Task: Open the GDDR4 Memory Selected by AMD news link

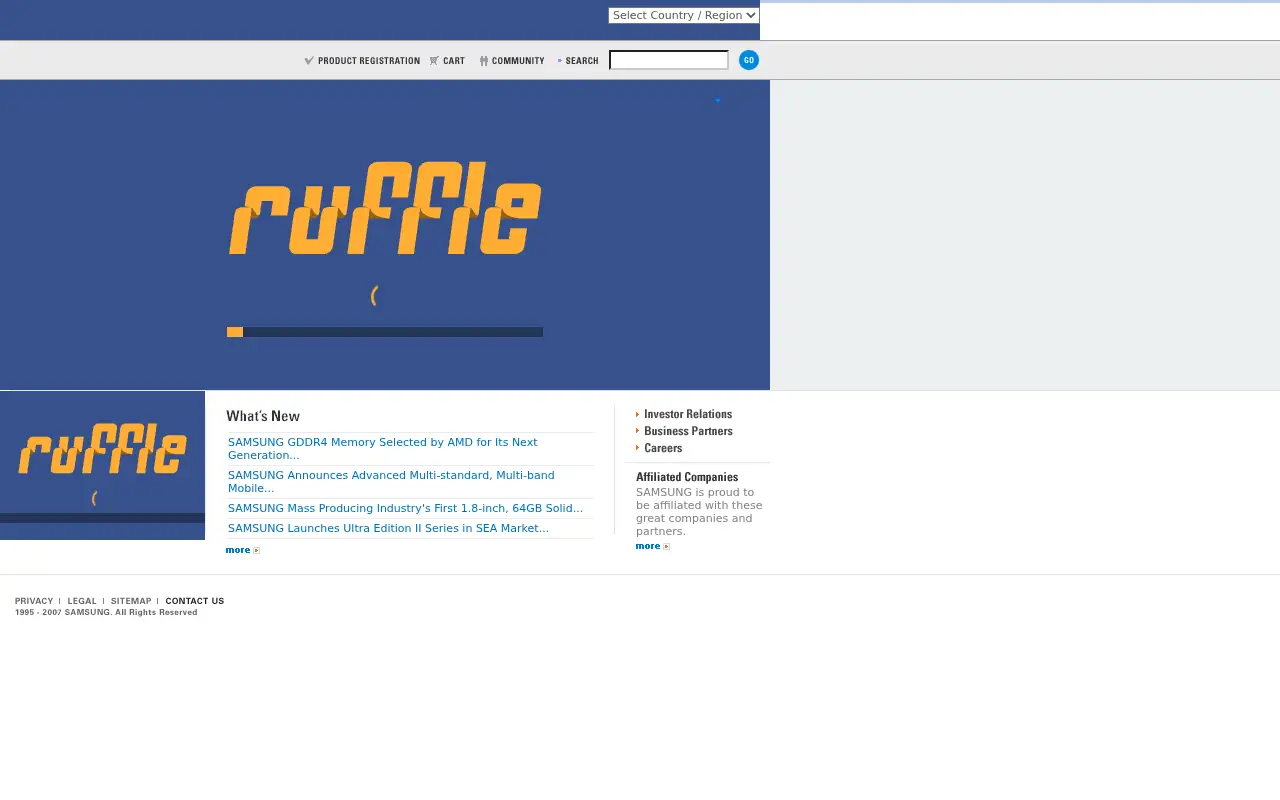Action: pos(383,448)
